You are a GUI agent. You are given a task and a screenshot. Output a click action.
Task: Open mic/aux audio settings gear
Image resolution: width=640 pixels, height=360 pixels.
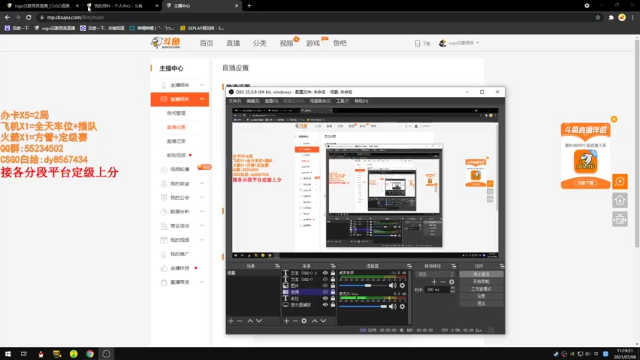pos(402,307)
